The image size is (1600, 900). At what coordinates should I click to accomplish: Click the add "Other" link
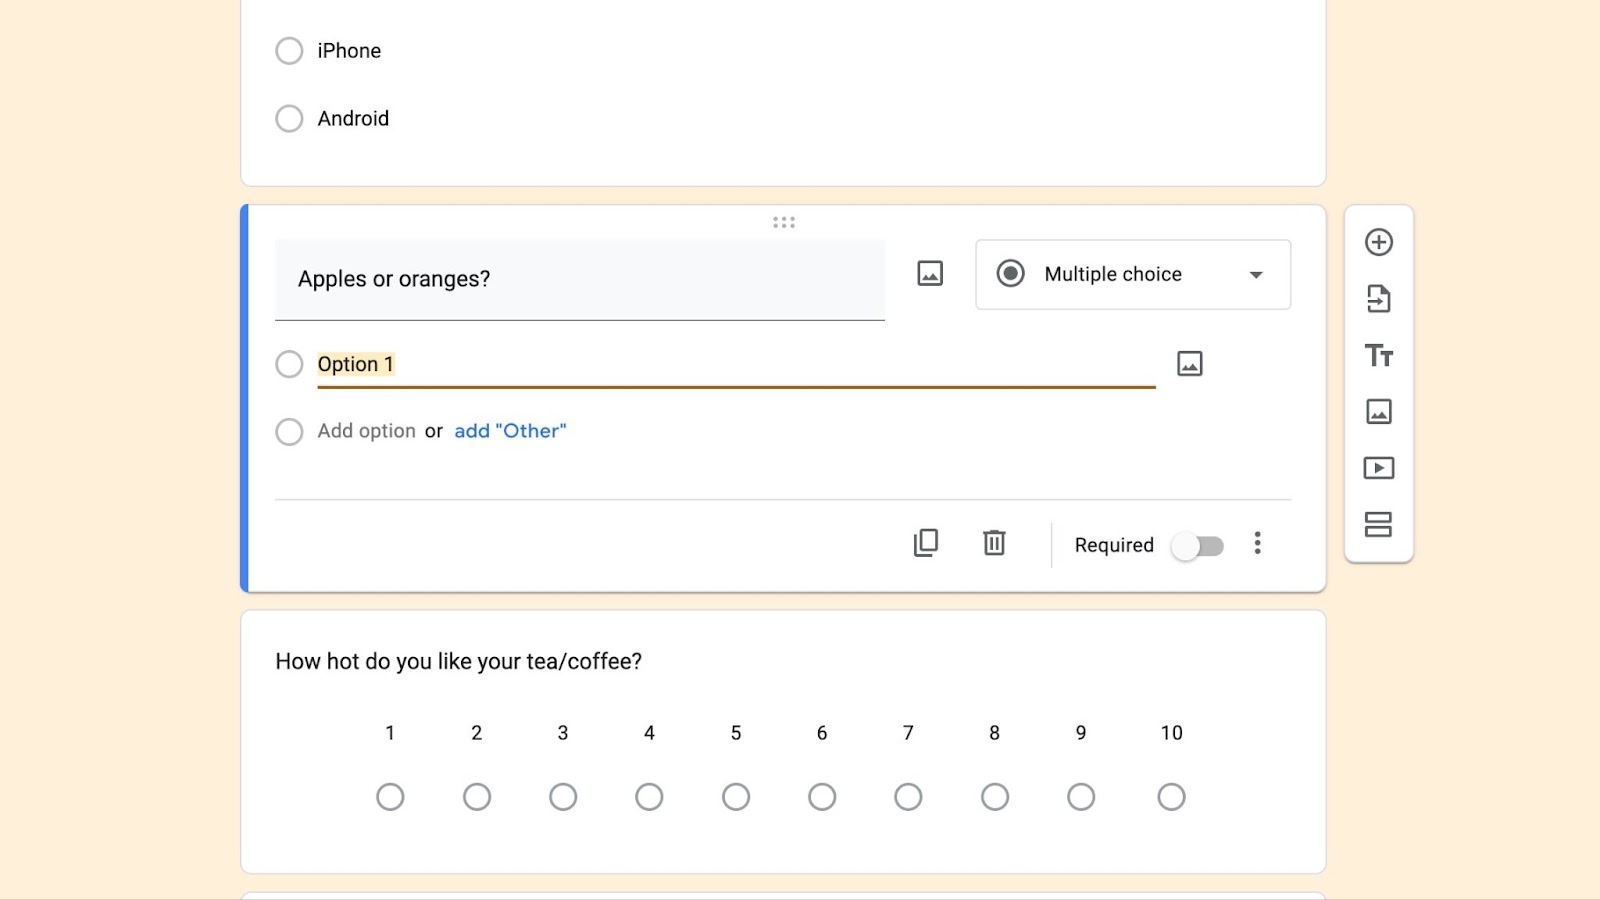510,431
